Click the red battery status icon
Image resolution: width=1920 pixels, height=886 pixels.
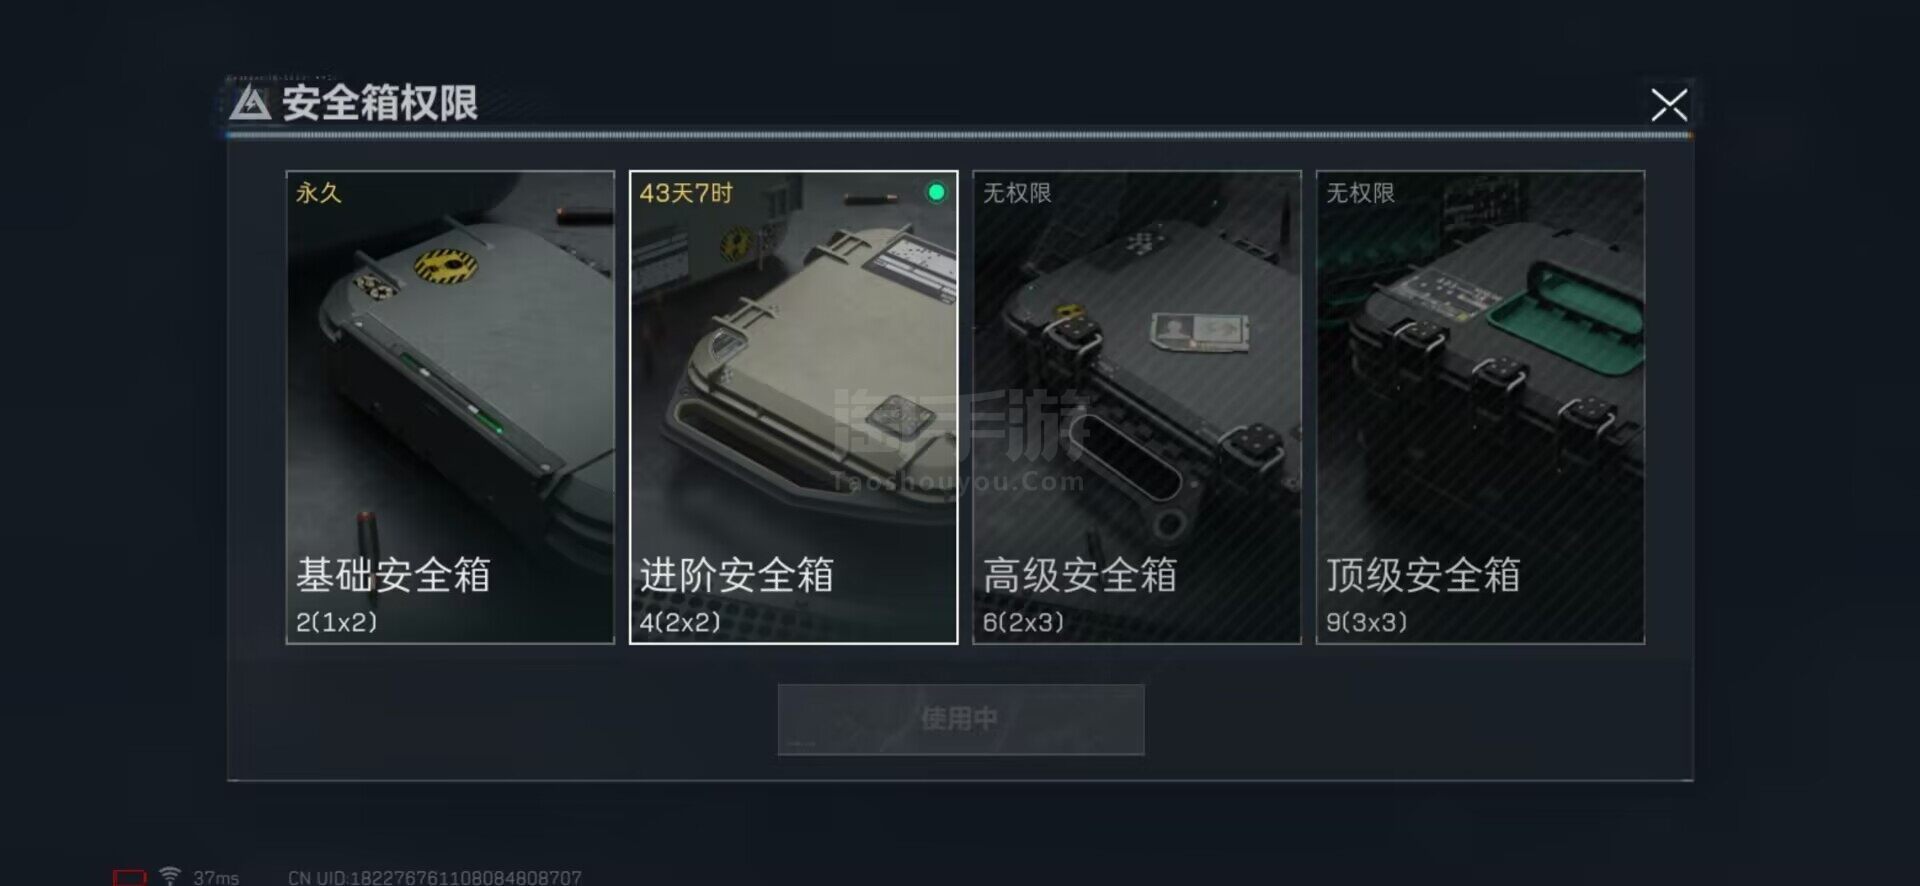(129, 877)
